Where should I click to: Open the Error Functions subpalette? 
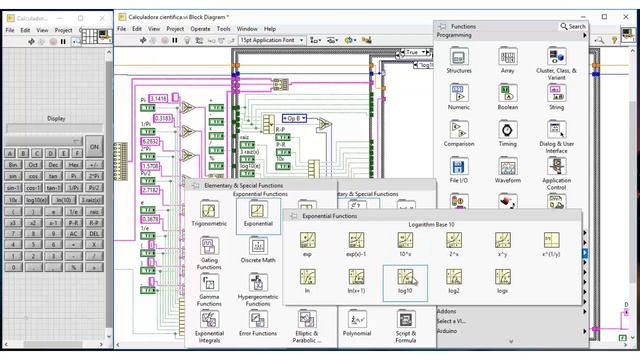tap(258, 323)
